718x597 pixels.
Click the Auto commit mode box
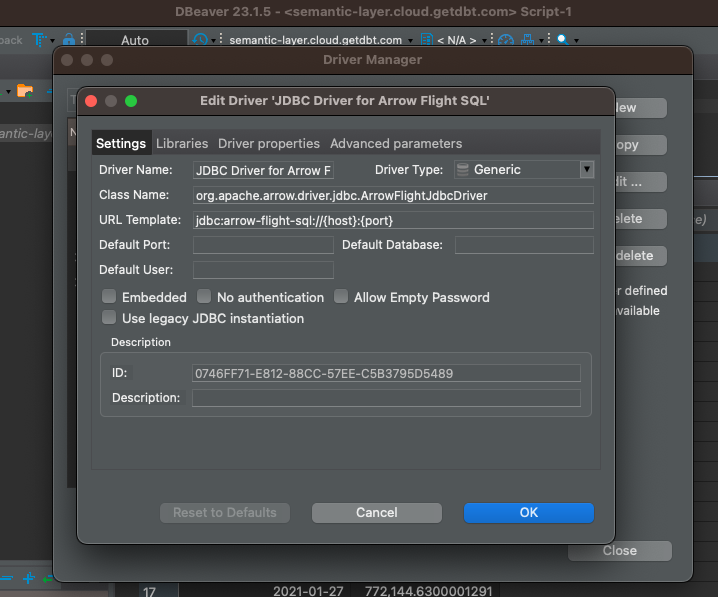click(x=136, y=40)
